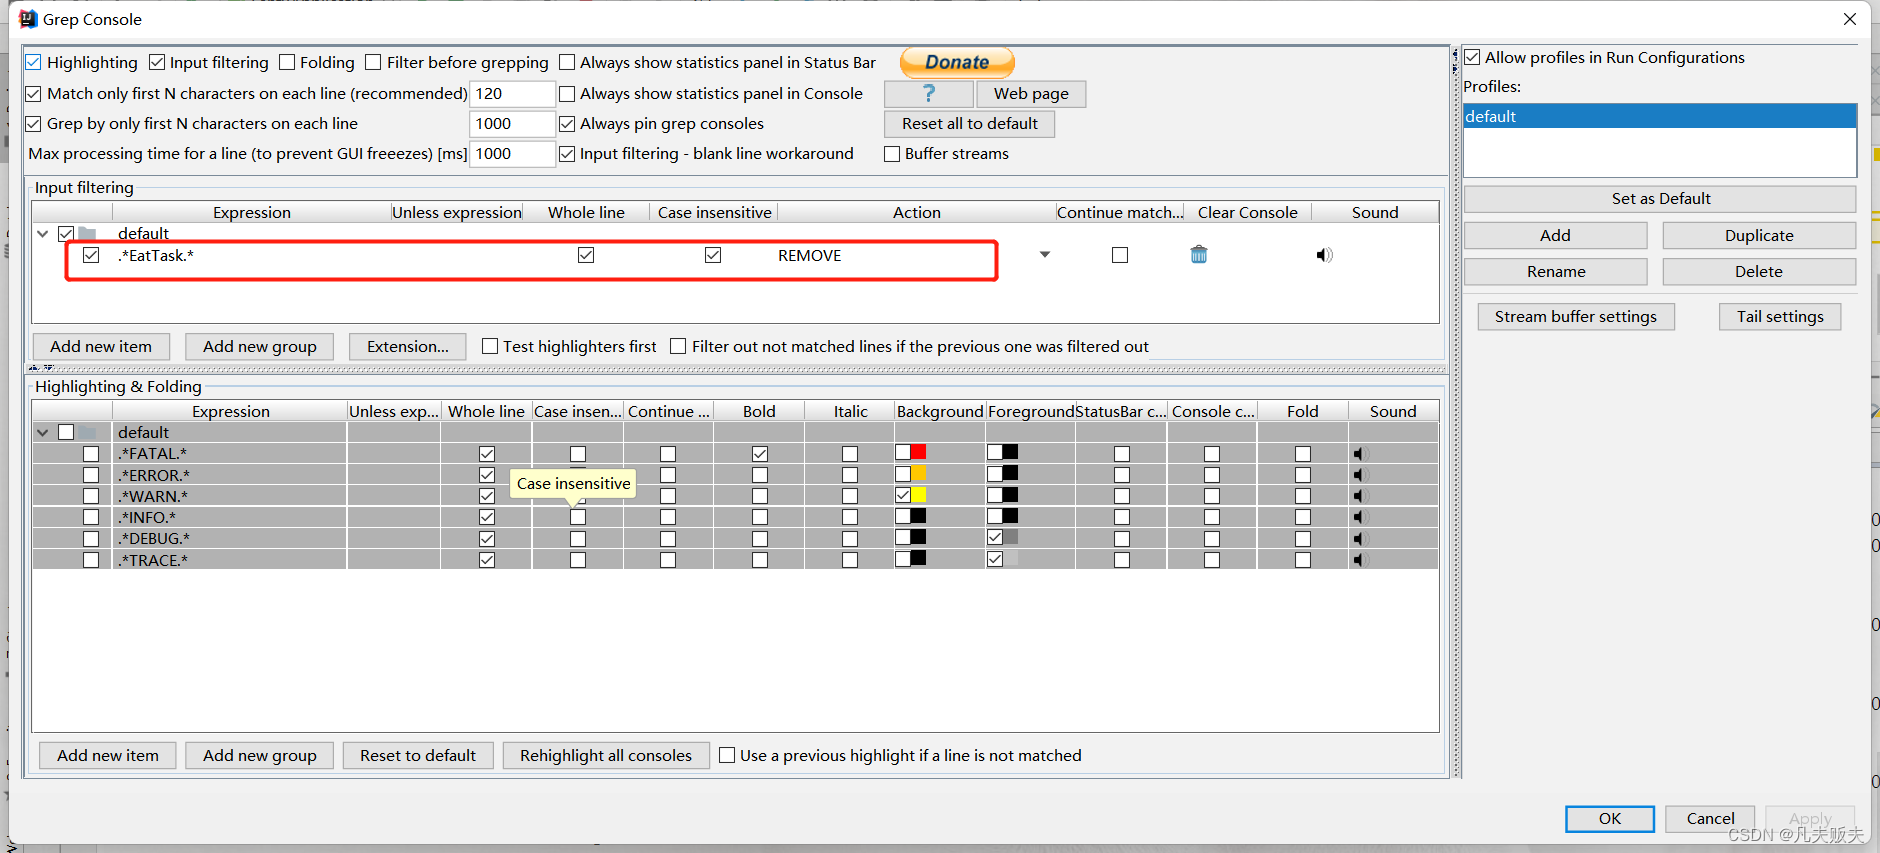Click the Expression column header in Input filtering
Image resolution: width=1880 pixels, height=853 pixels.
[251, 212]
